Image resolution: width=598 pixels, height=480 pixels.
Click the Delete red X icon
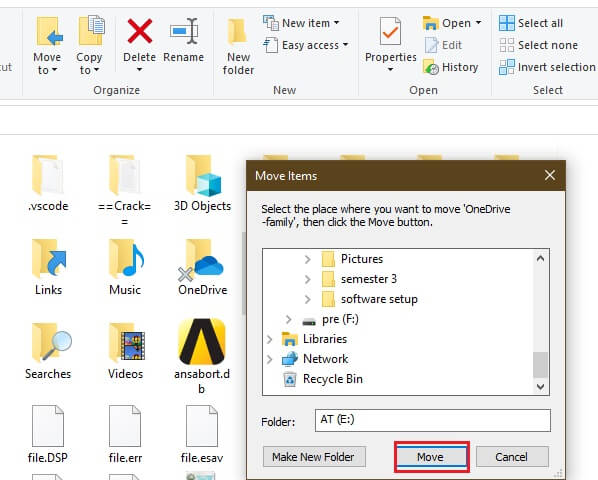coord(140,31)
